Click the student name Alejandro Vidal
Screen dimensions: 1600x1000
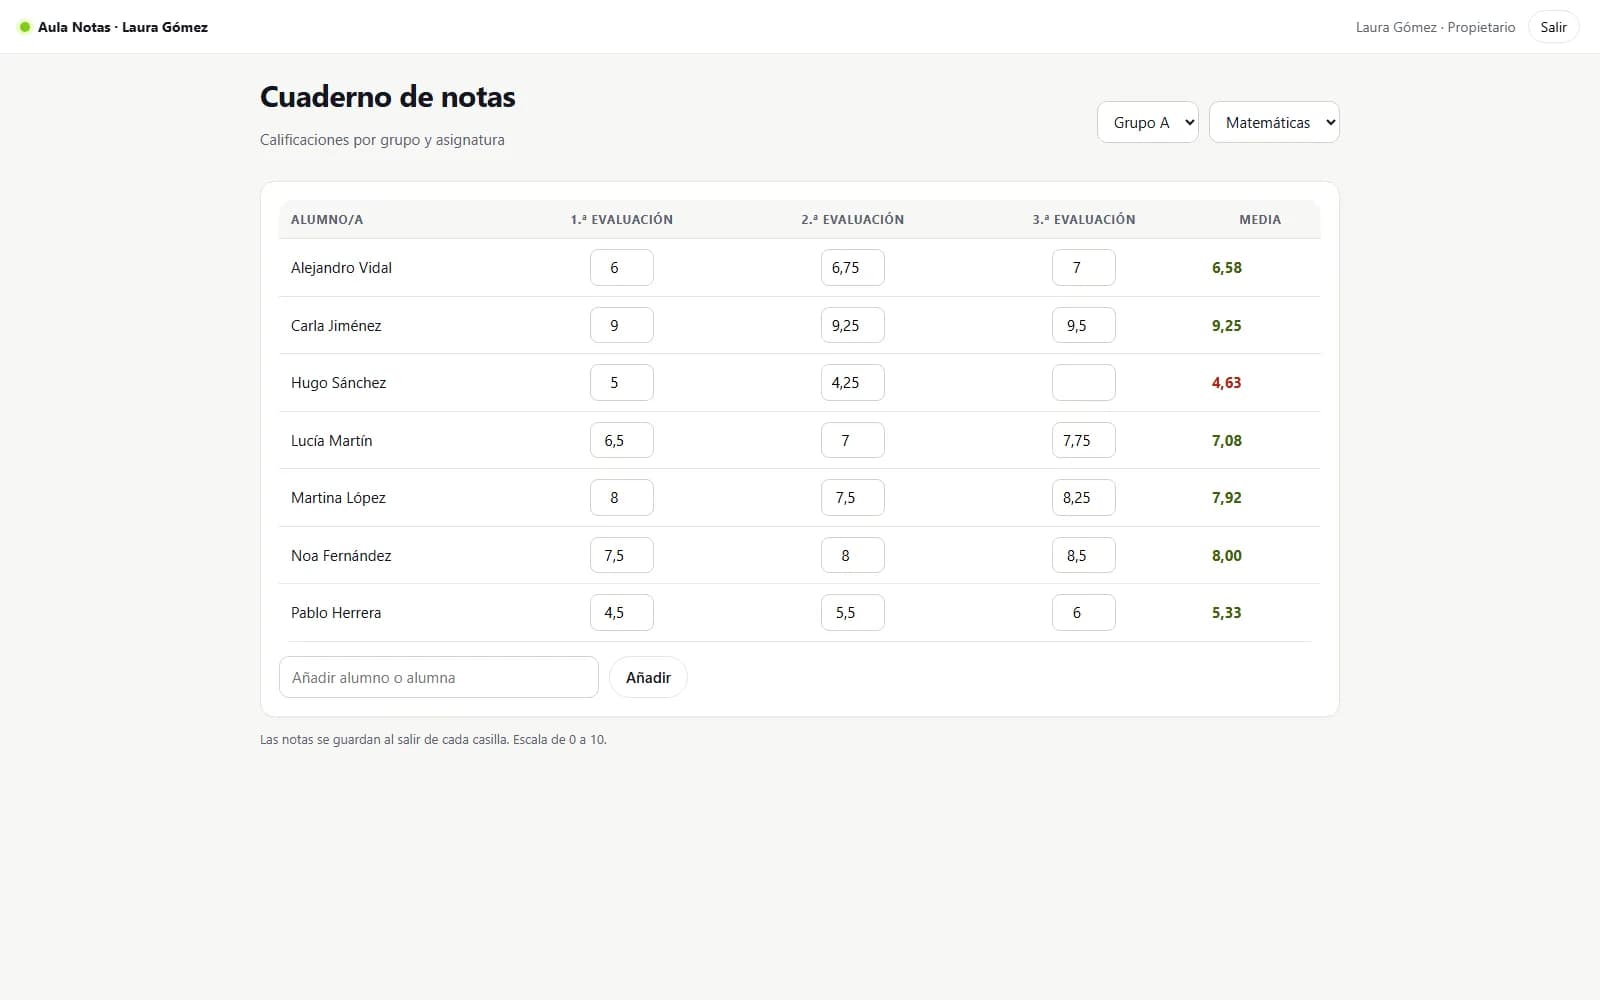click(x=341, y=268)
